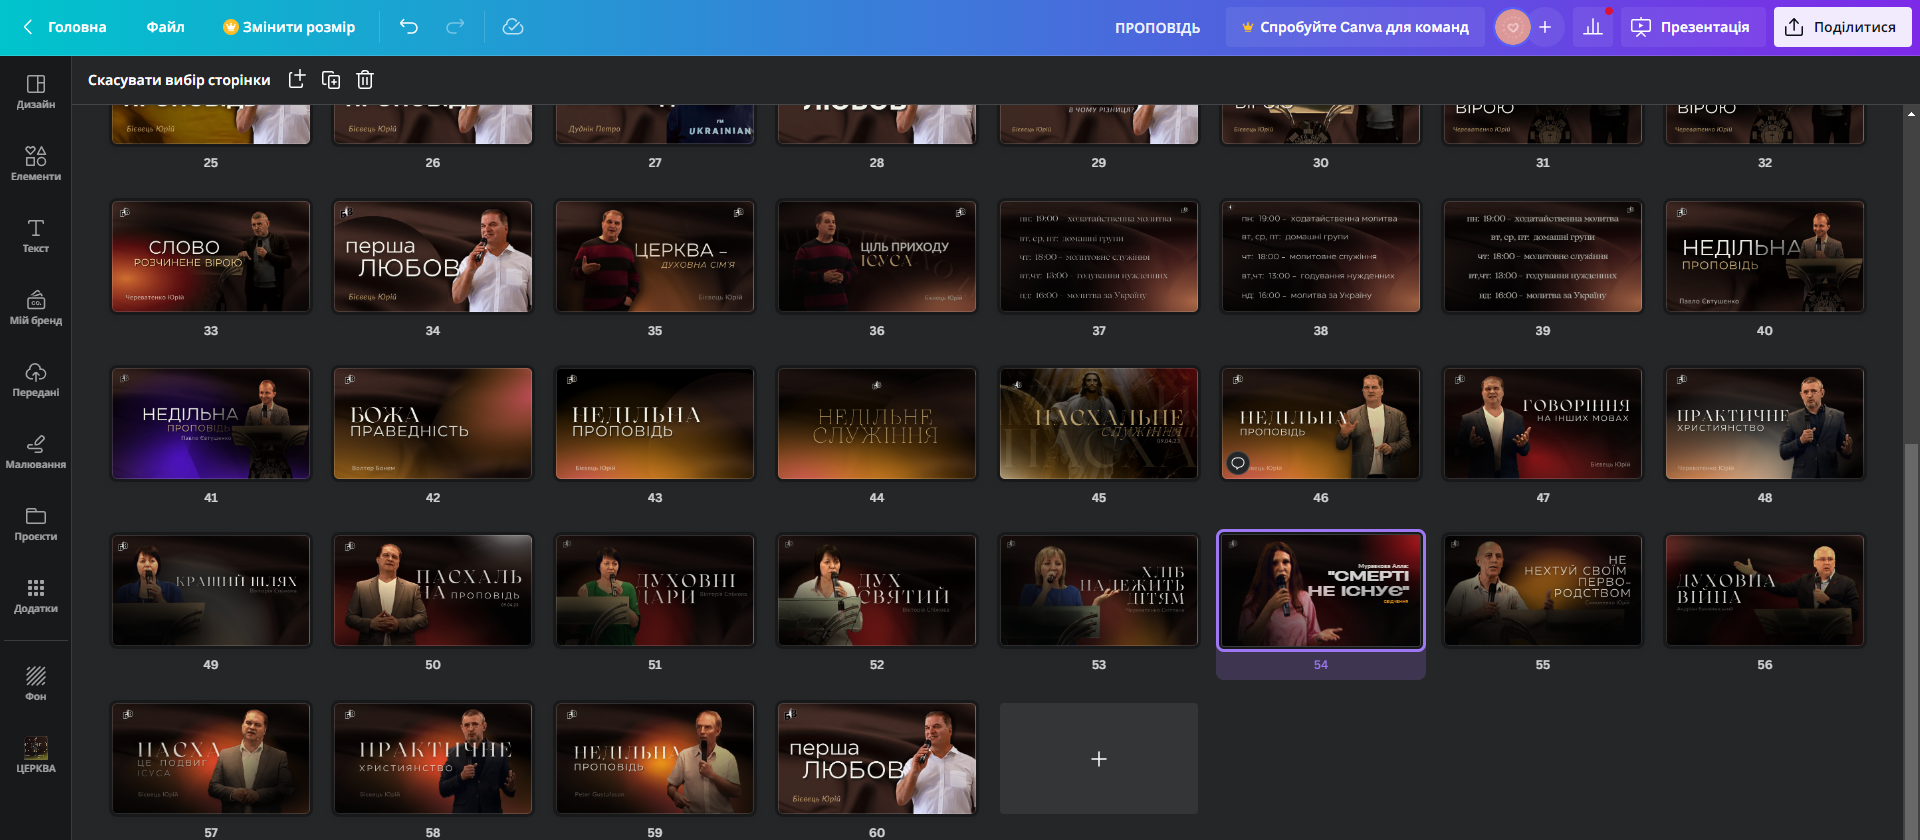Open Мій бренд brand kit panel
This screenshot has width=1920, height=840.
[x=35, y=307]
